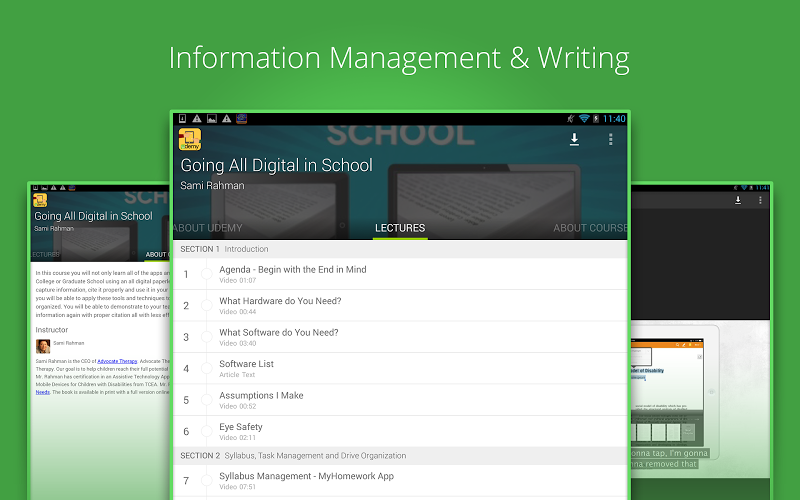800x500 pixels.
Task: Switch to the ABOUT COURSE tab
Action: pos(590,228)
